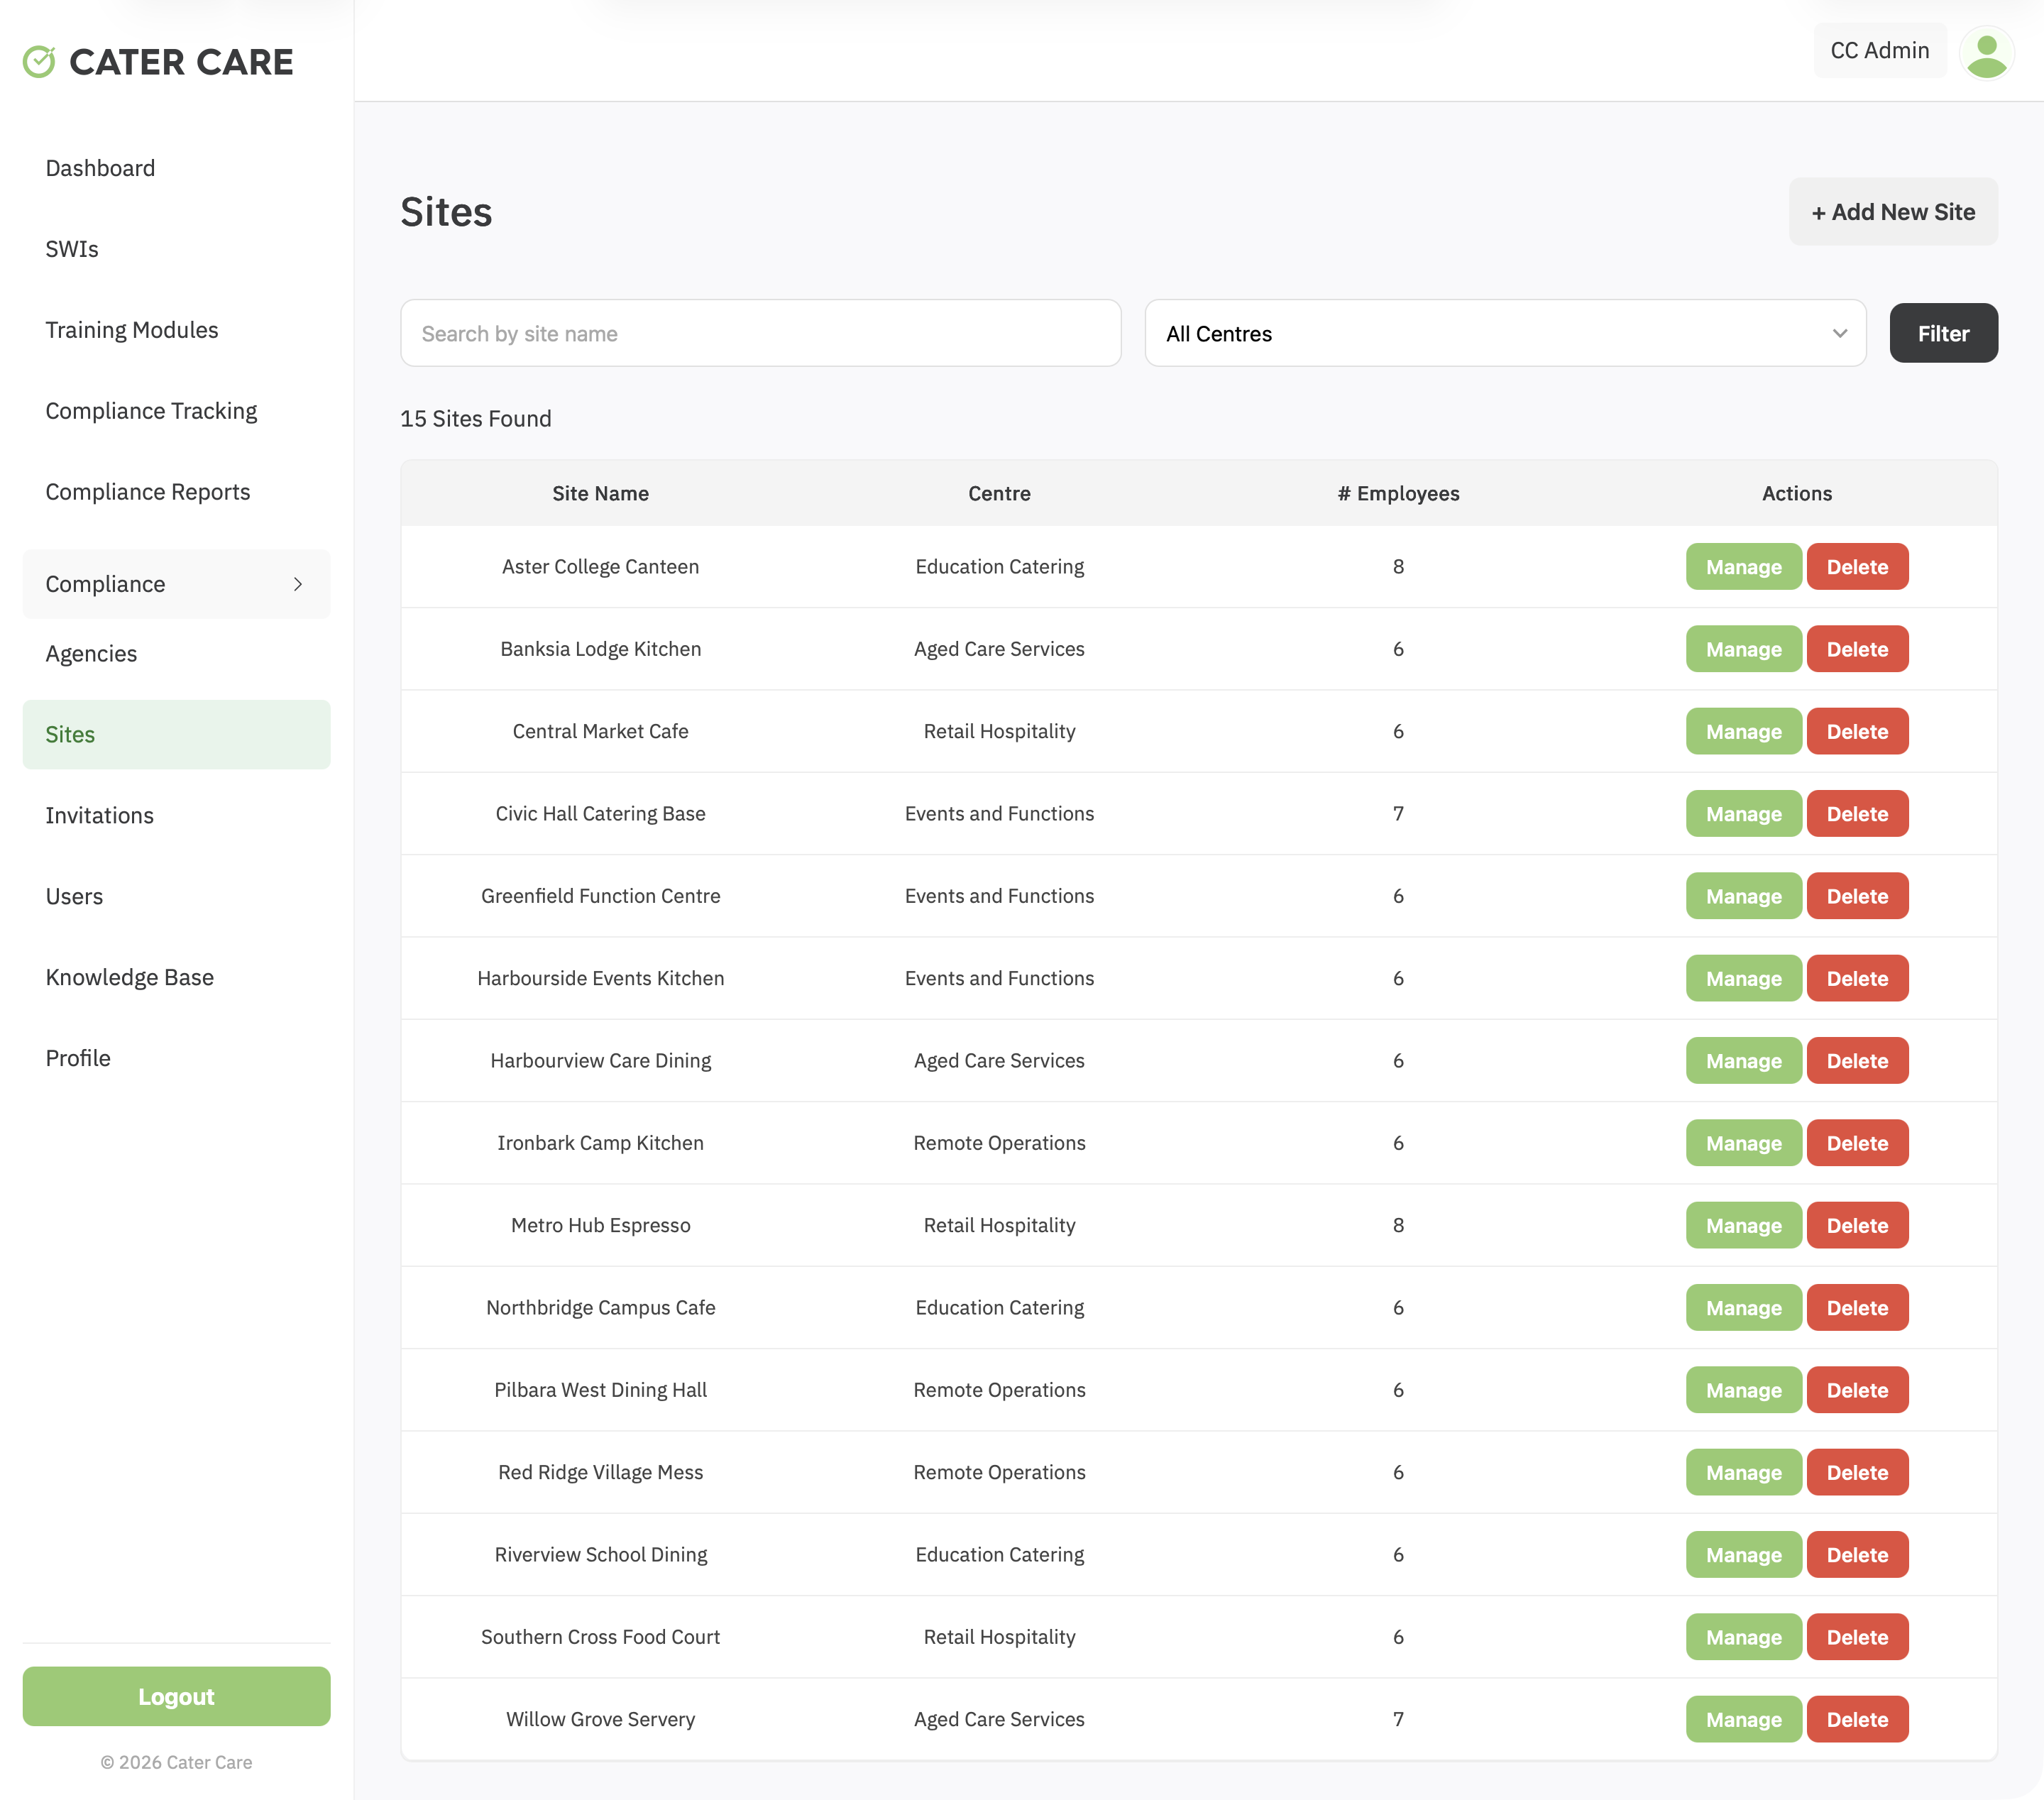Click the Sites page heading
The image size is (2044, 1800).
coord(446,212)
